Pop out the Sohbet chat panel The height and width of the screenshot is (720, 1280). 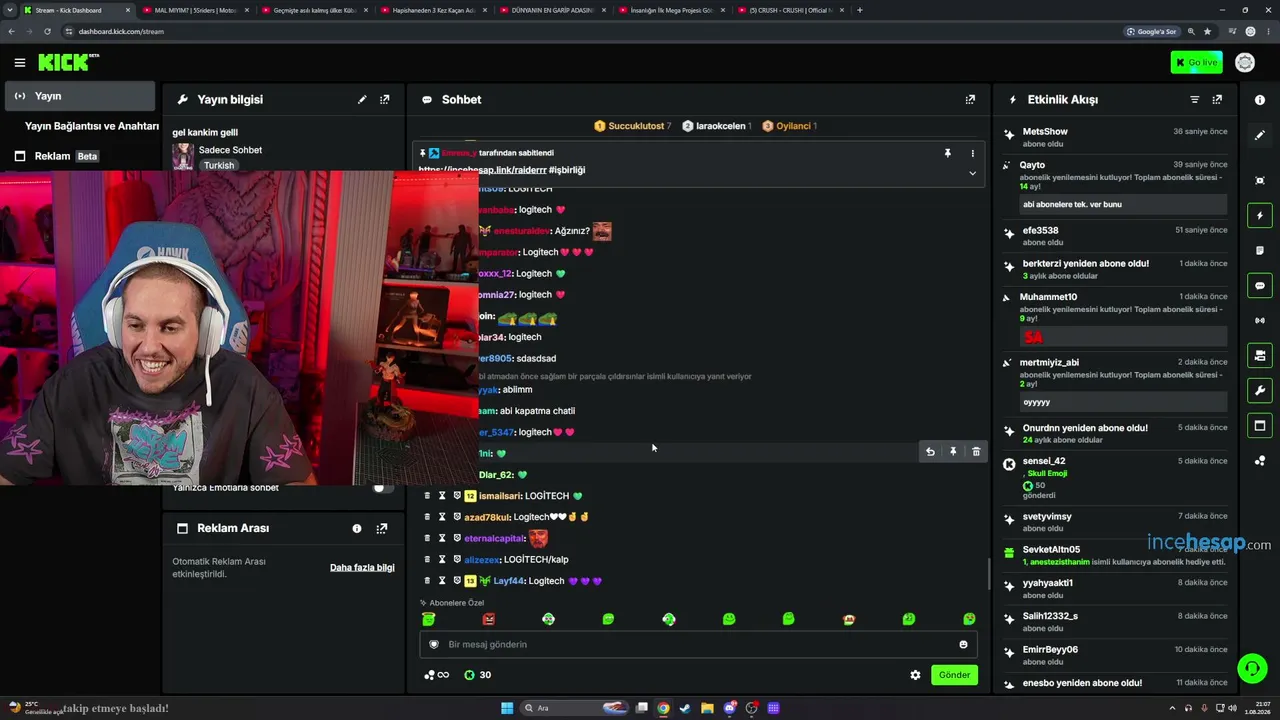970,100
